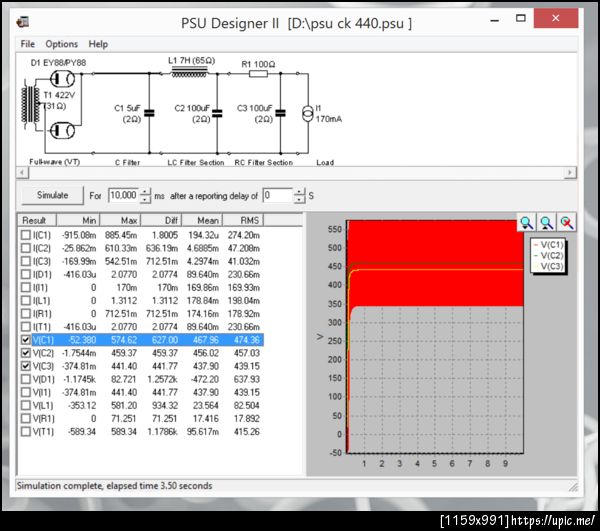The image size is (600, 531).
Task: Enable the V(C2) result checkbox
Action: tap(26, 353)
